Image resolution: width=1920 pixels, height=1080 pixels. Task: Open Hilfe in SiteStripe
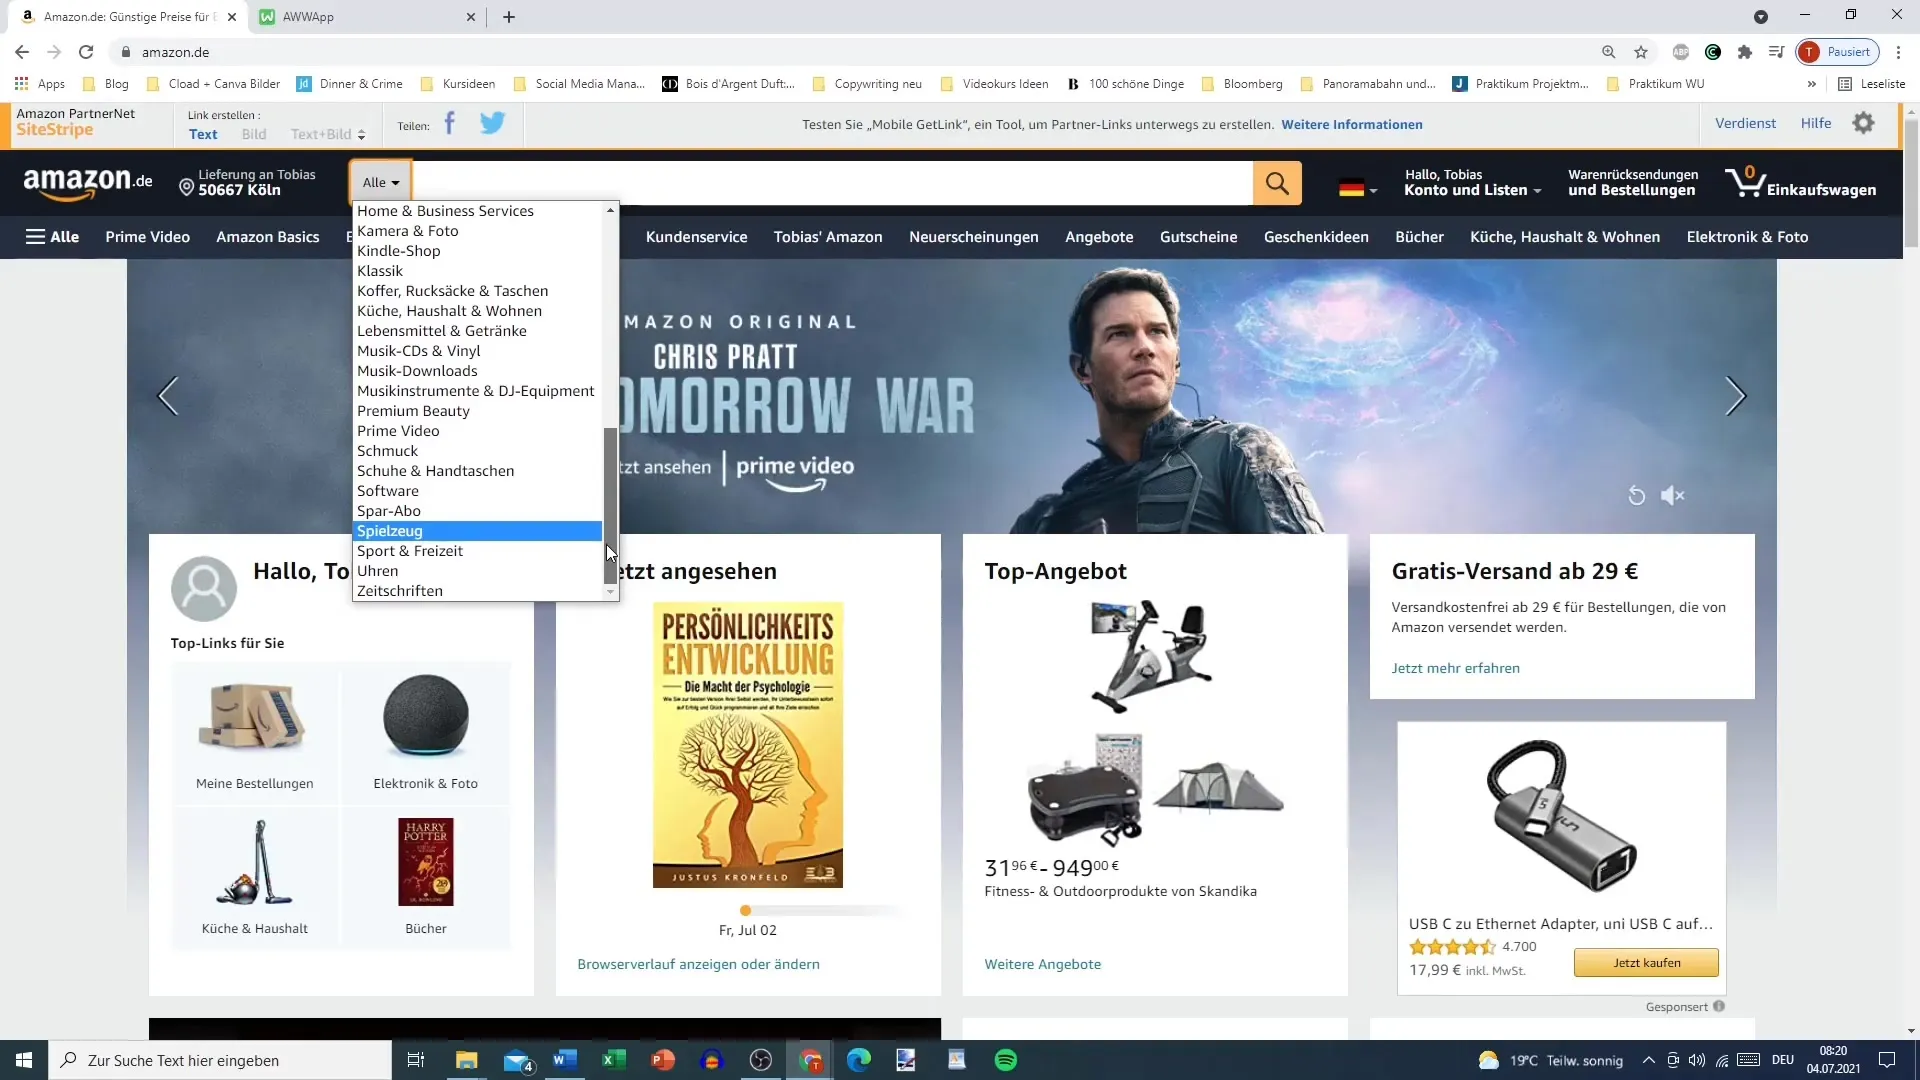1816,123
